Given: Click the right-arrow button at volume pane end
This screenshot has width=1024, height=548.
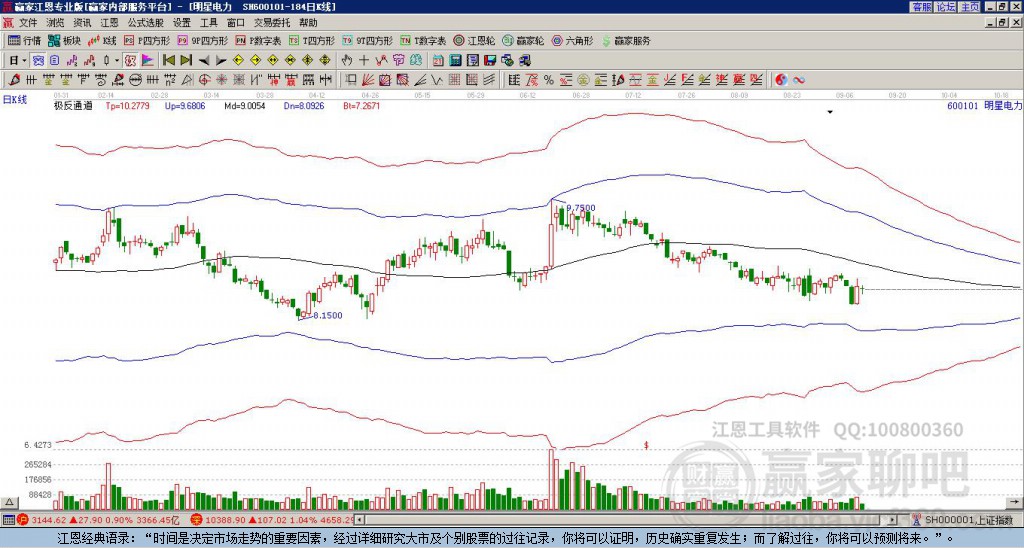Looking at the screenshot, I should (x=1016, y=502).
